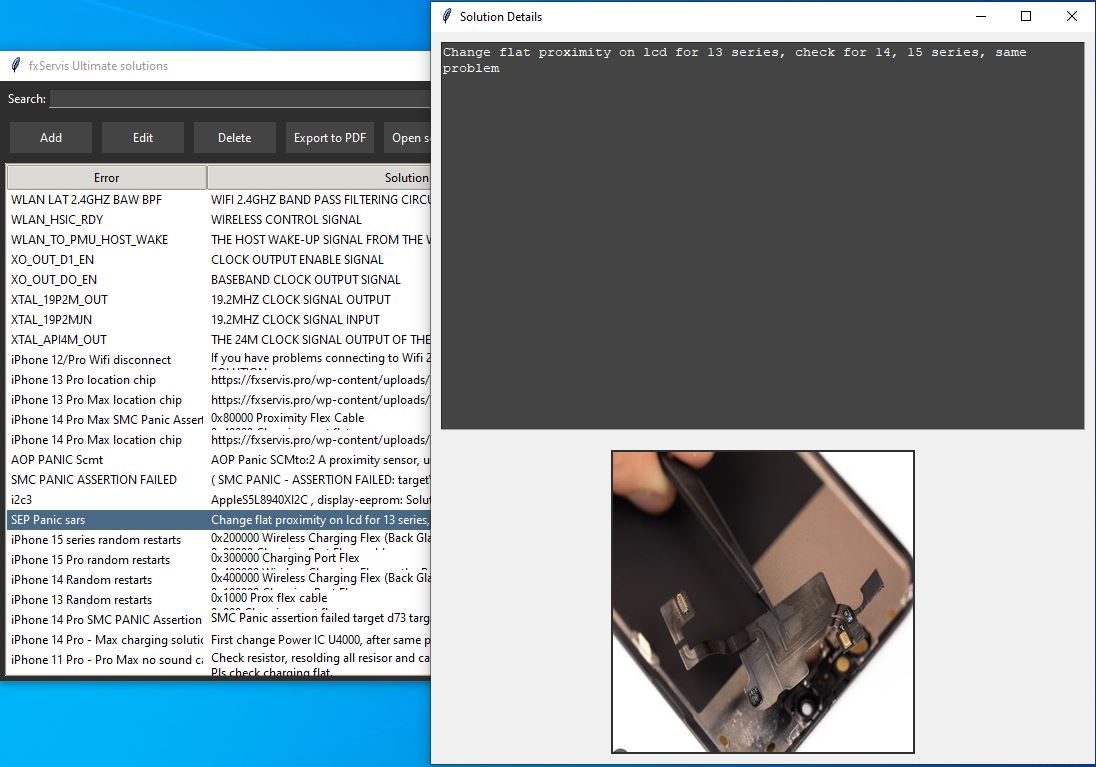Click the feather icon in Solution Details title bar
The image size is (1096, 767).
coord(447,16)
